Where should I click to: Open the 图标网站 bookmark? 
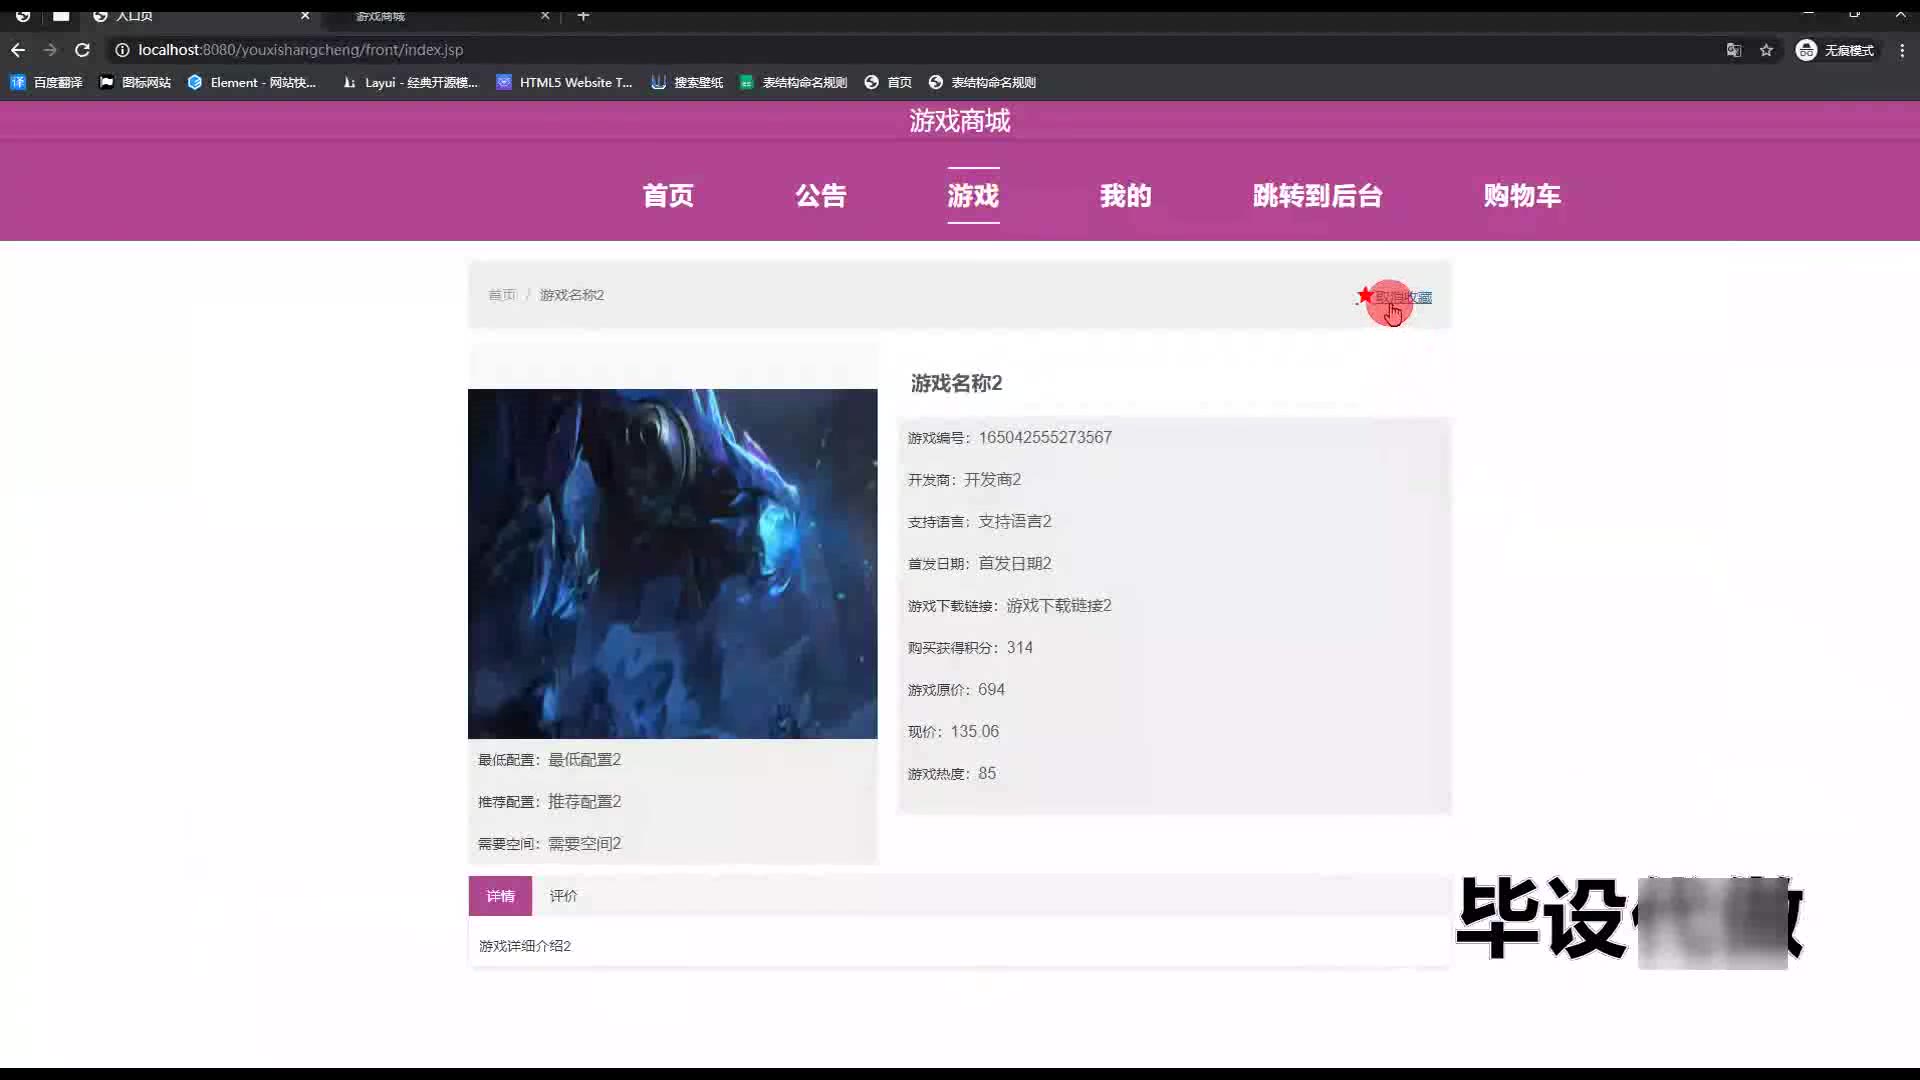pyautogui.click(x=135, y=82)
